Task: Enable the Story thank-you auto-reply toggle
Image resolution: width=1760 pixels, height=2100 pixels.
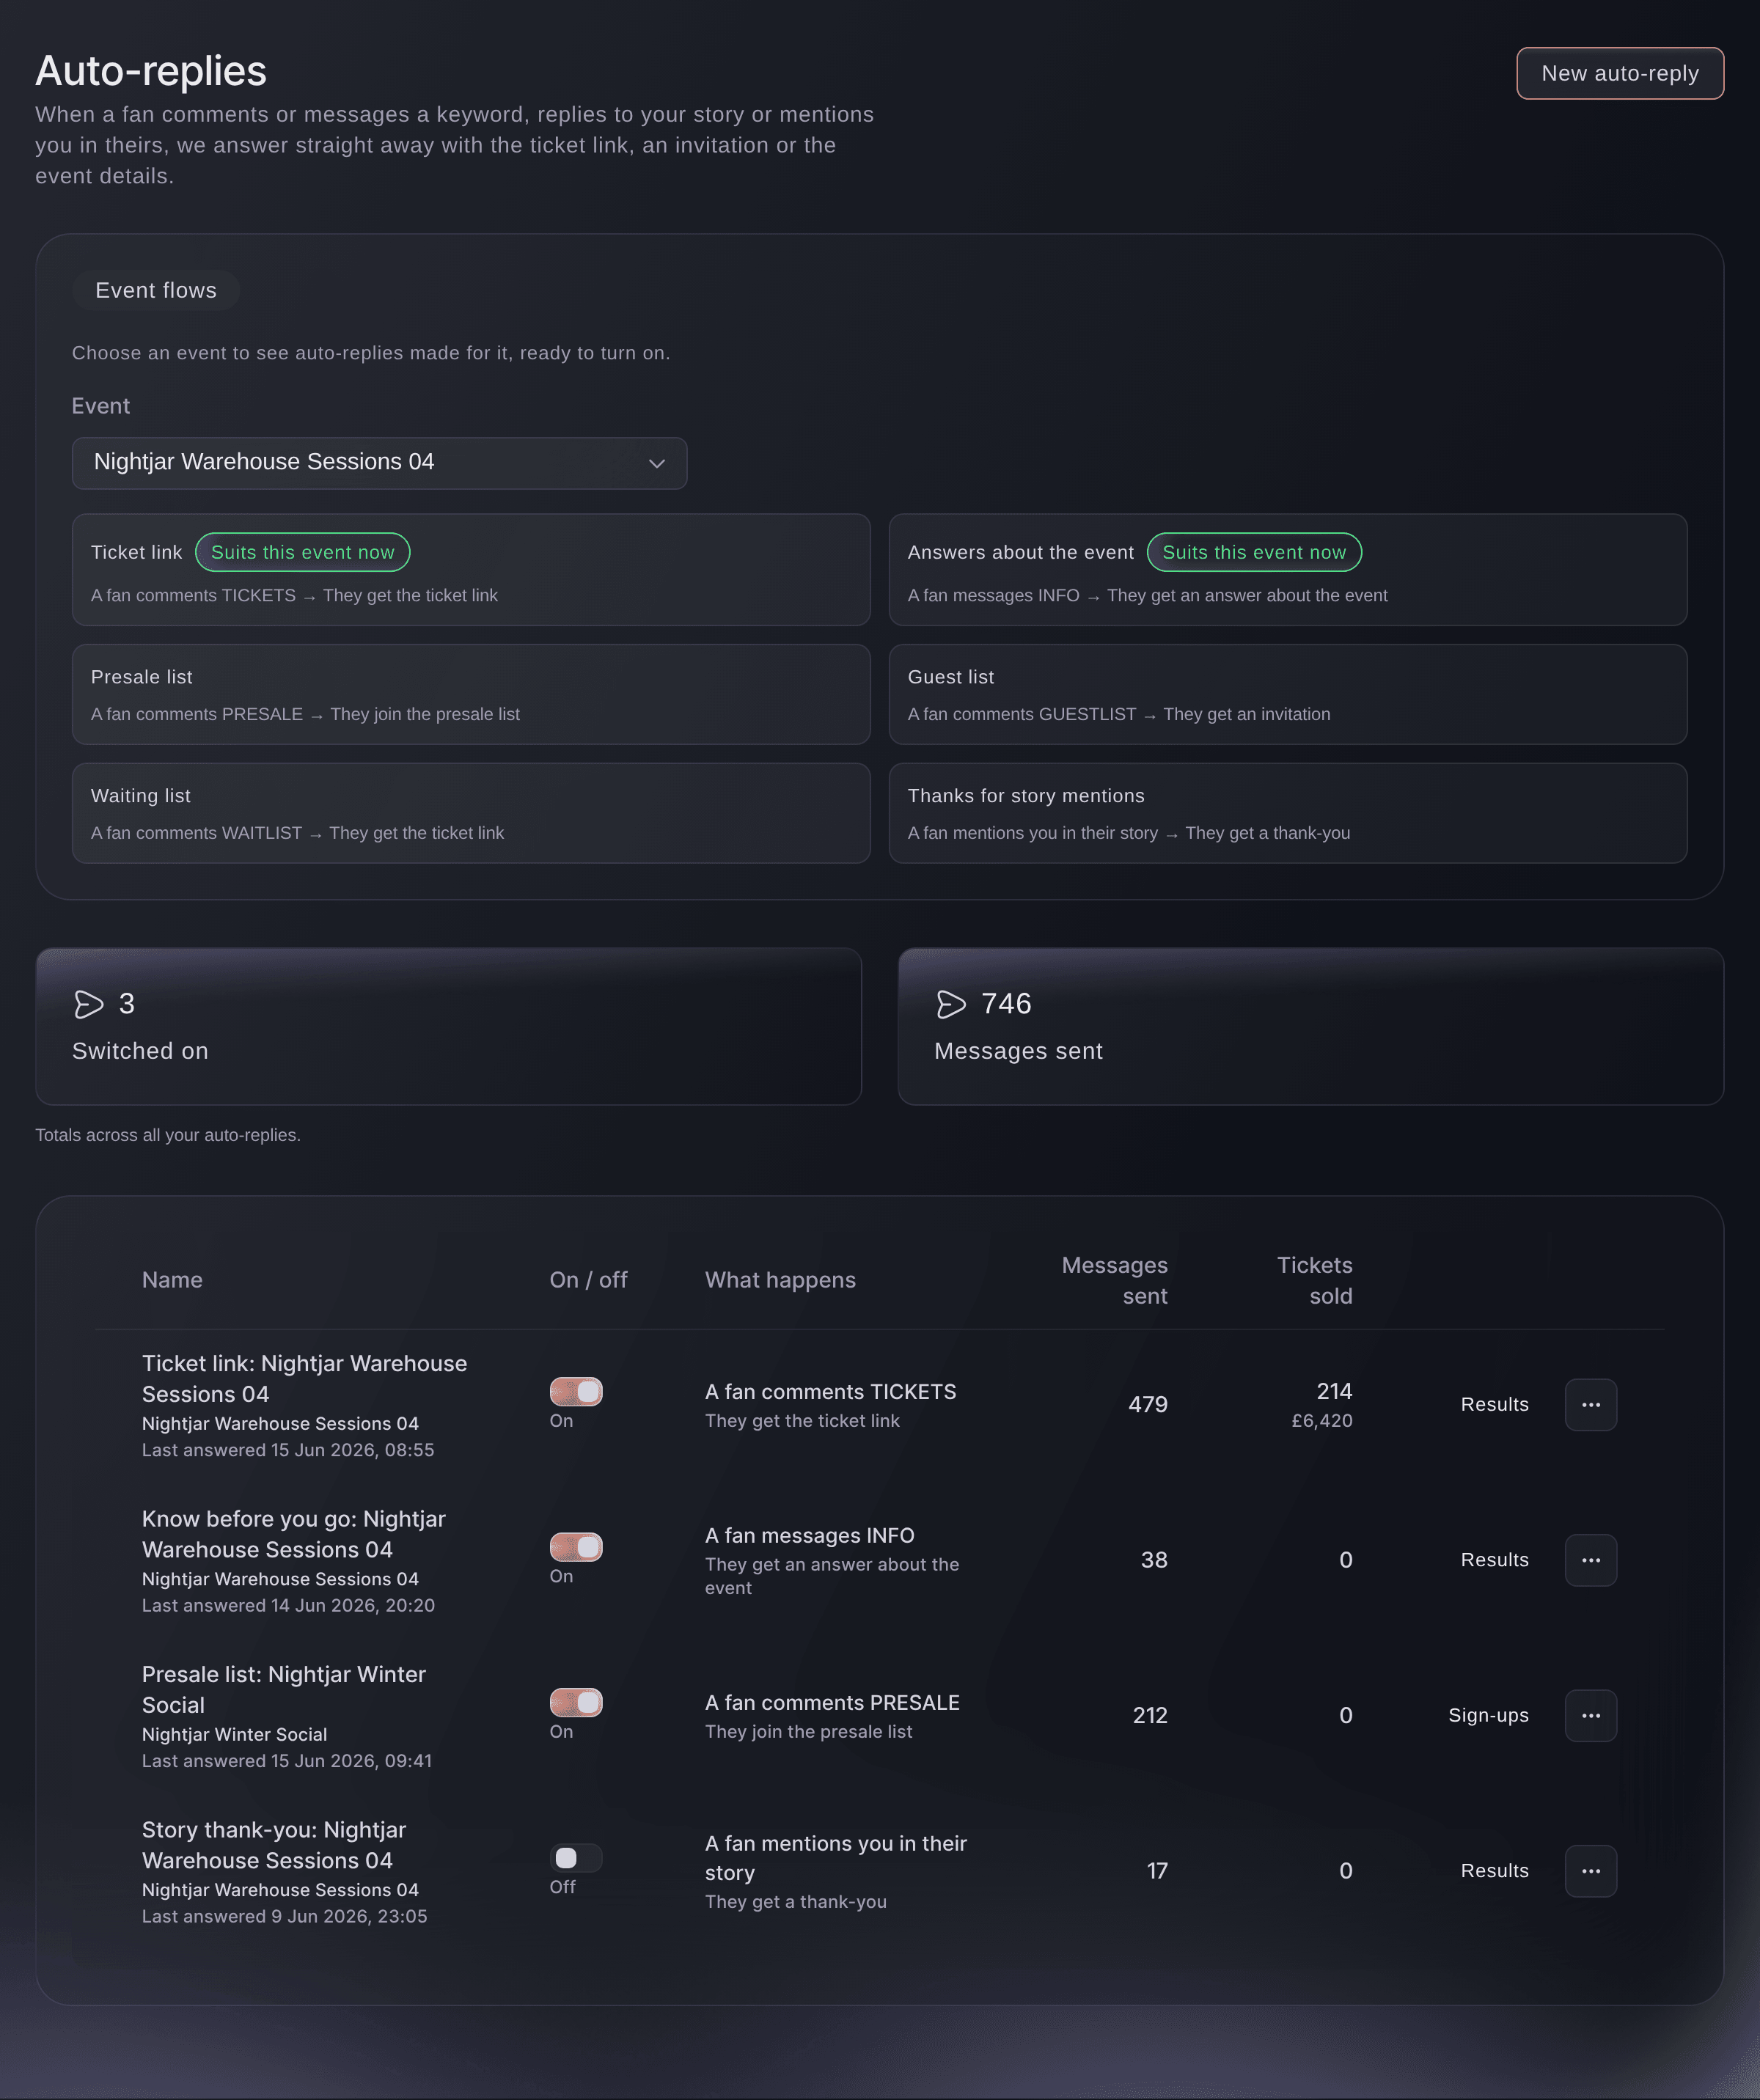Action: point(576,1858)
